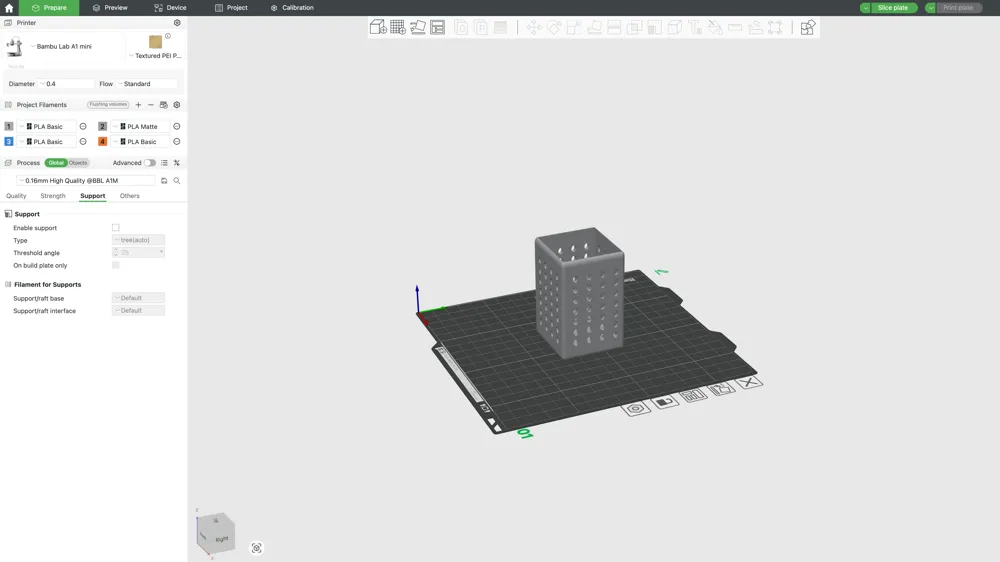
Task: Select the Measure tool
Action: click(x=735, y=27)
